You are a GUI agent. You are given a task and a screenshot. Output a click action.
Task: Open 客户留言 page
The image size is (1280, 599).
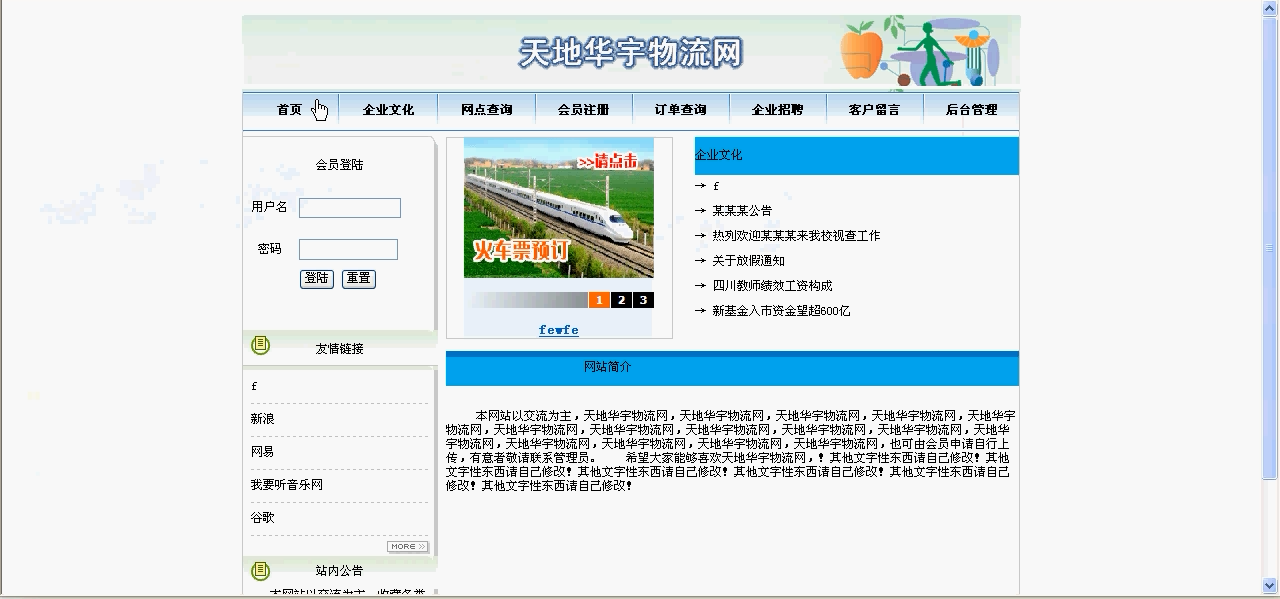click(874, 110)
